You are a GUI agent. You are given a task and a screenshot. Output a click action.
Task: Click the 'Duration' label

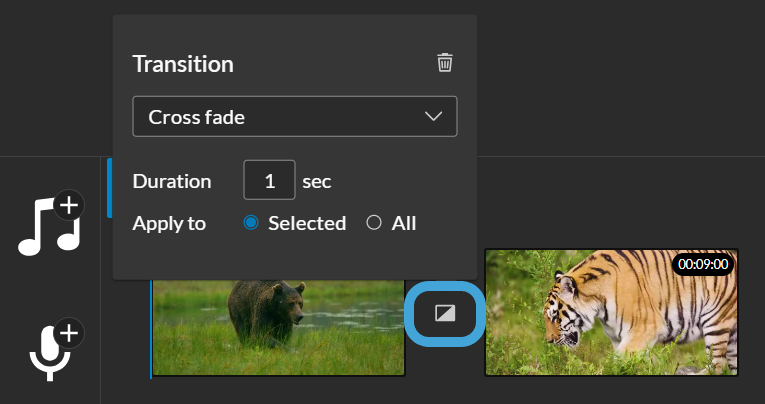pos(172,182)
